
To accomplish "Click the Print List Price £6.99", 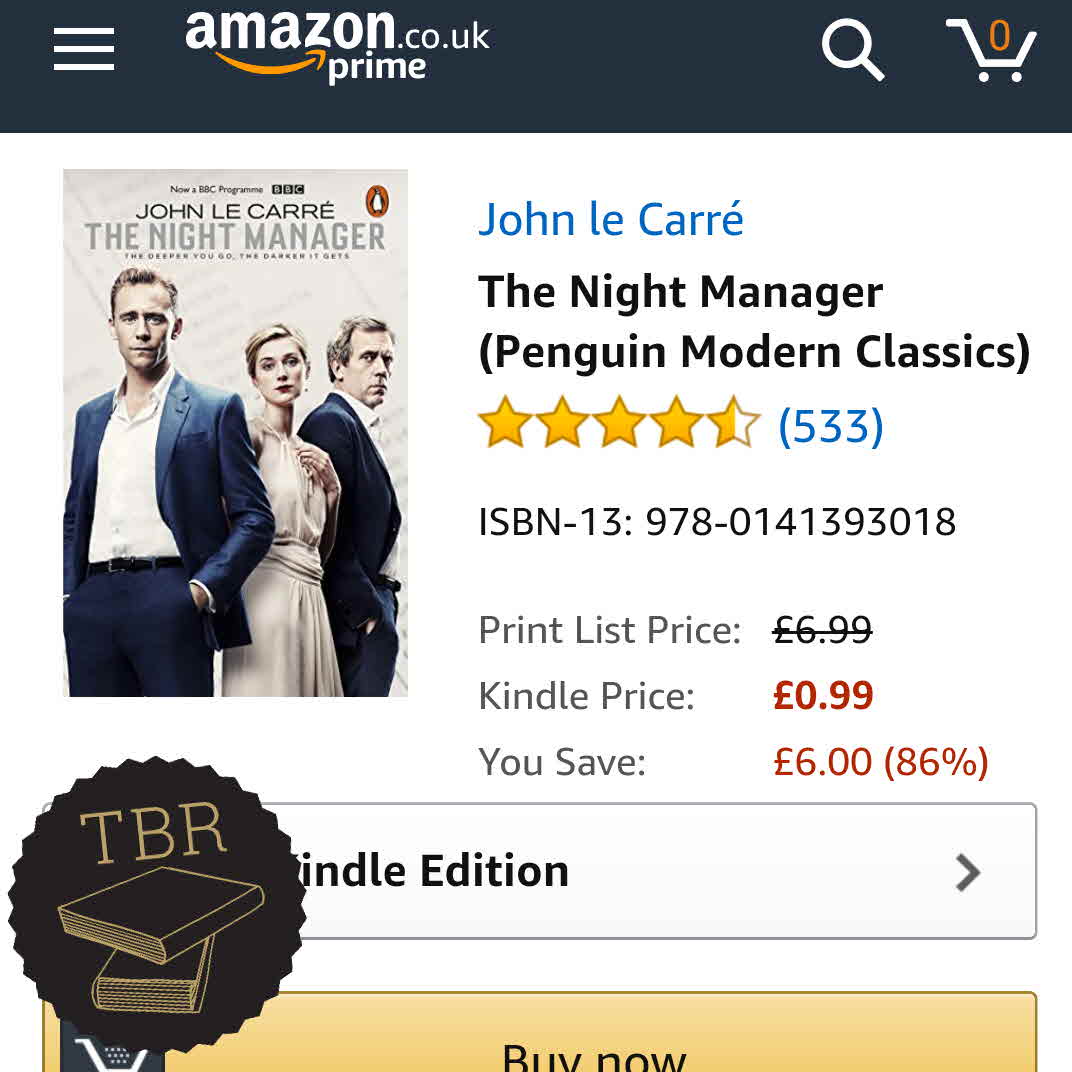I will tap(822, 630).
